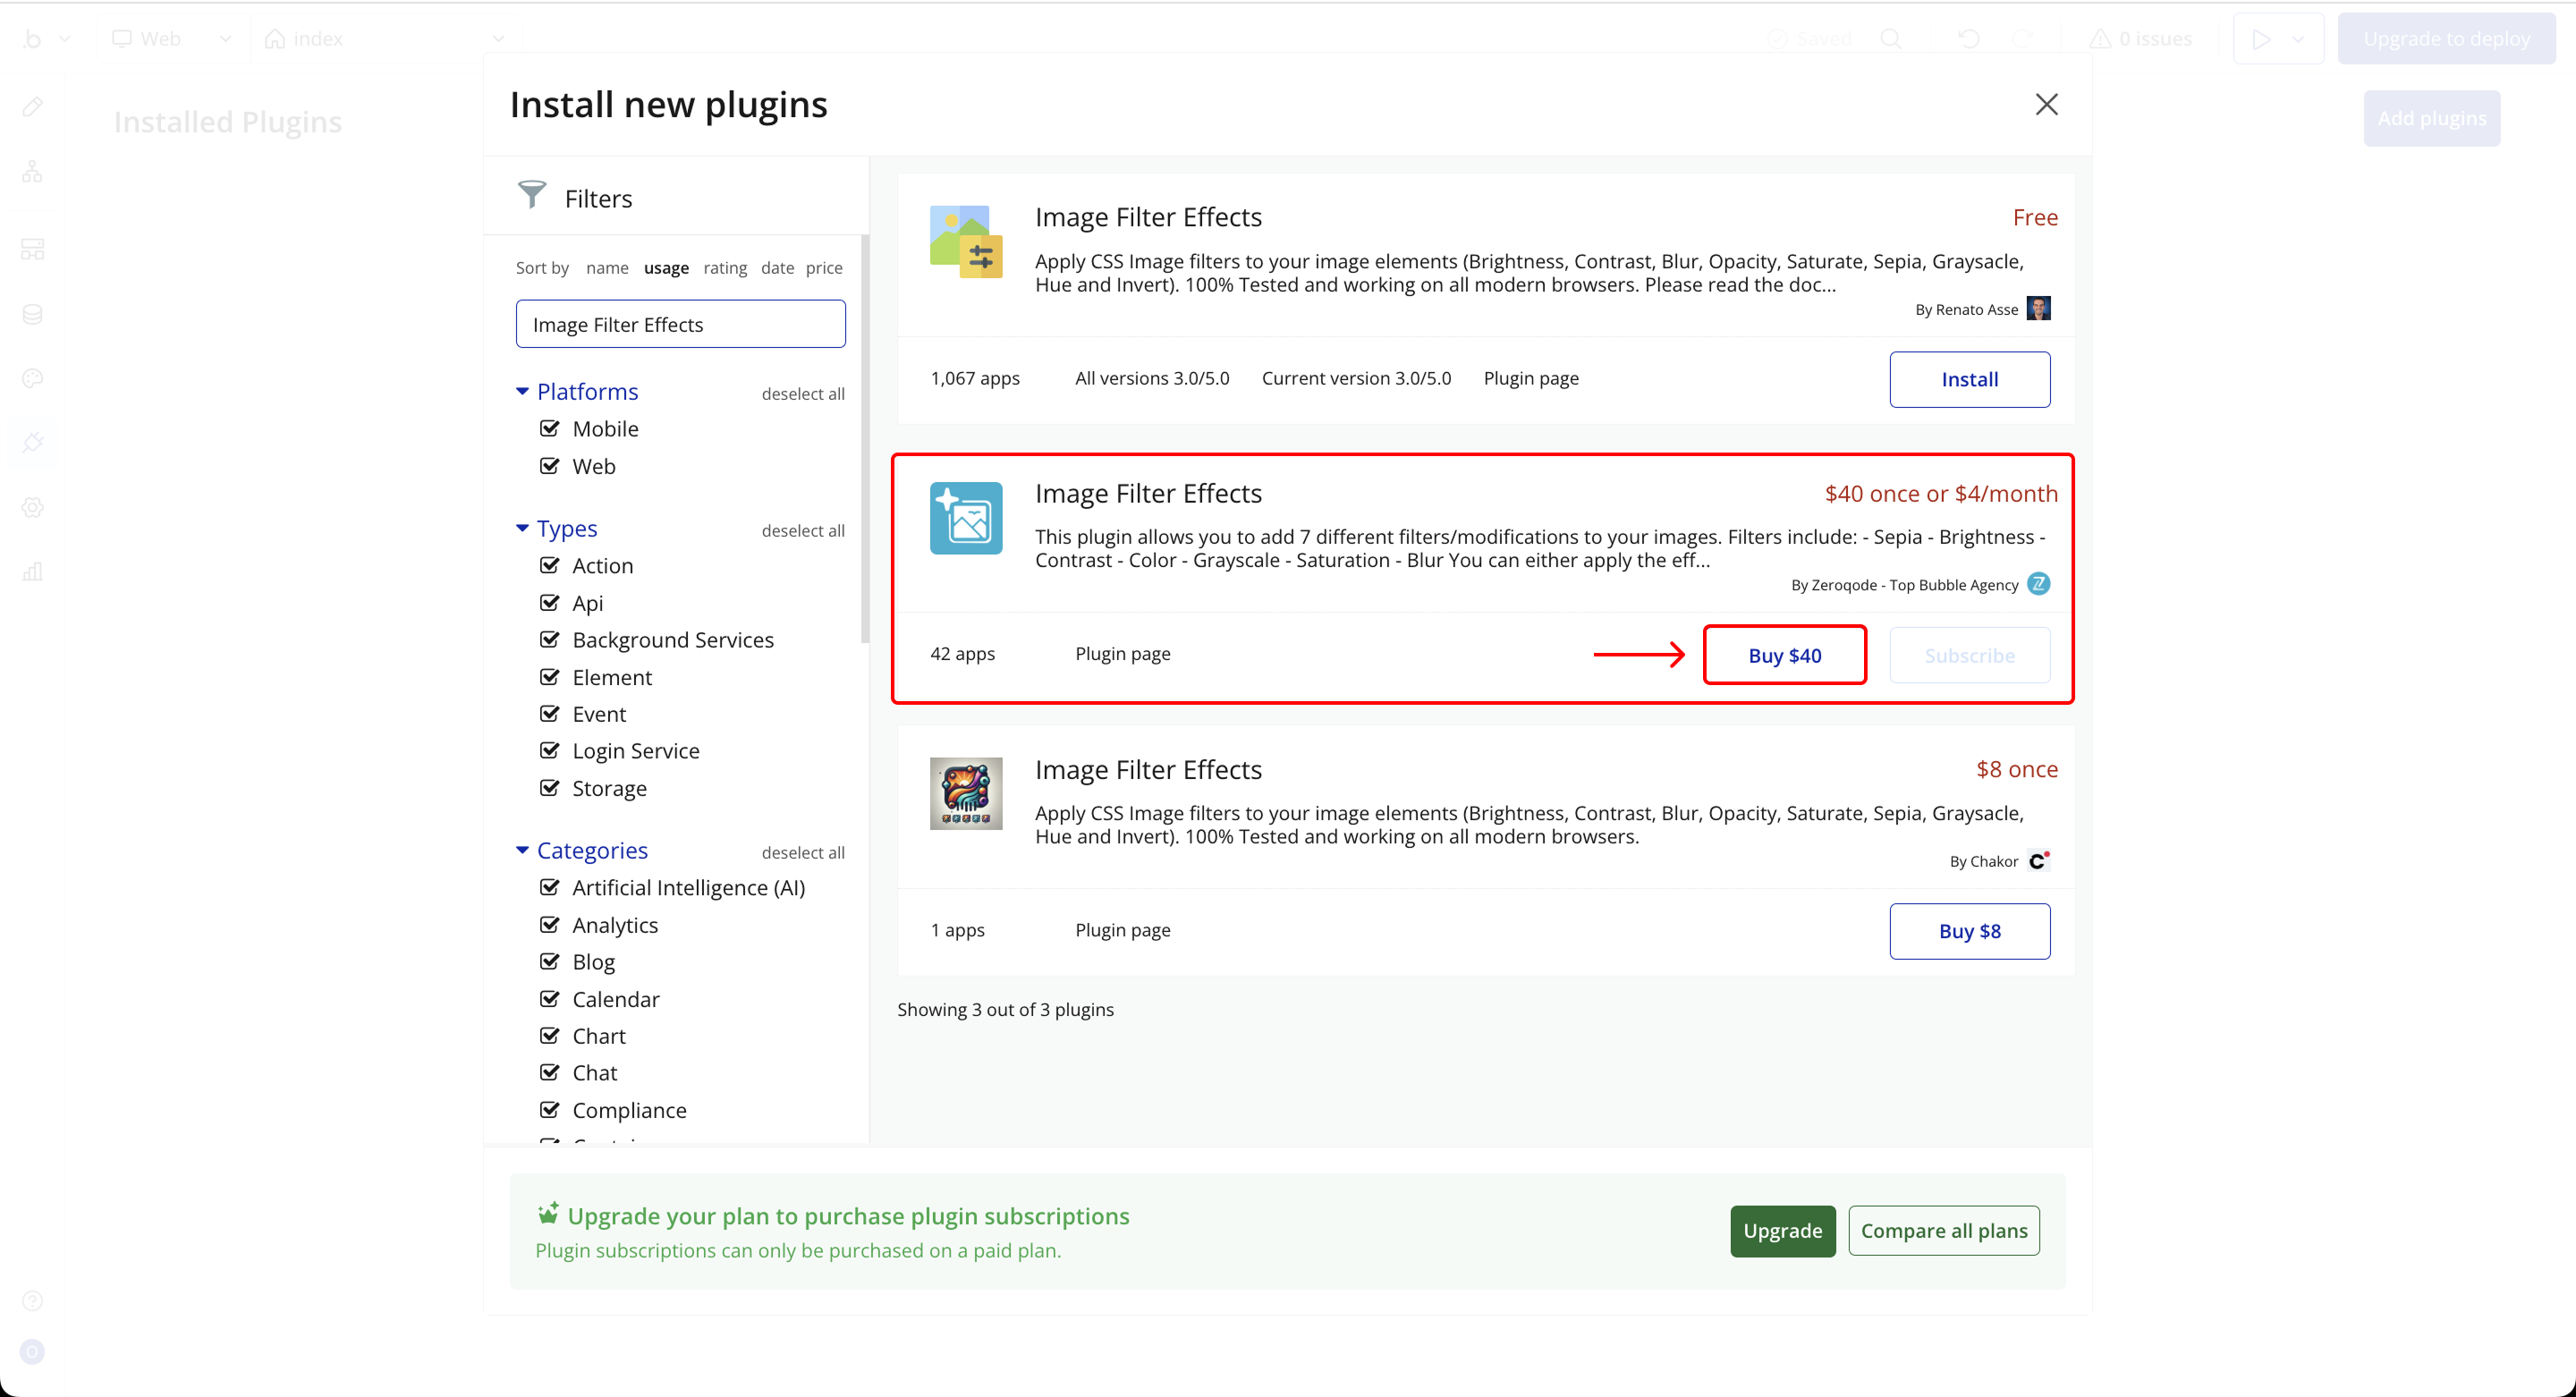The height and width of the screenshot is (1397, 2576).
Task: Sort plugins by price
Action: pyautogui.click(x=823, y=267)
